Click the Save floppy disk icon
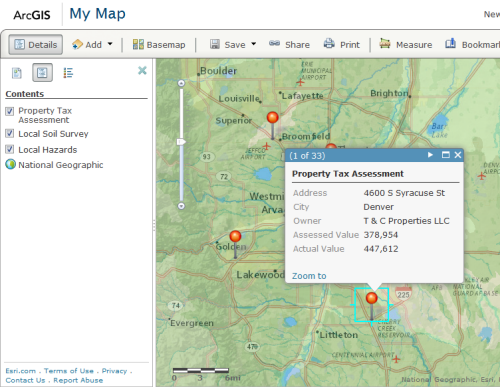Viewport: 500px width, 387px height. click(215, 44)
